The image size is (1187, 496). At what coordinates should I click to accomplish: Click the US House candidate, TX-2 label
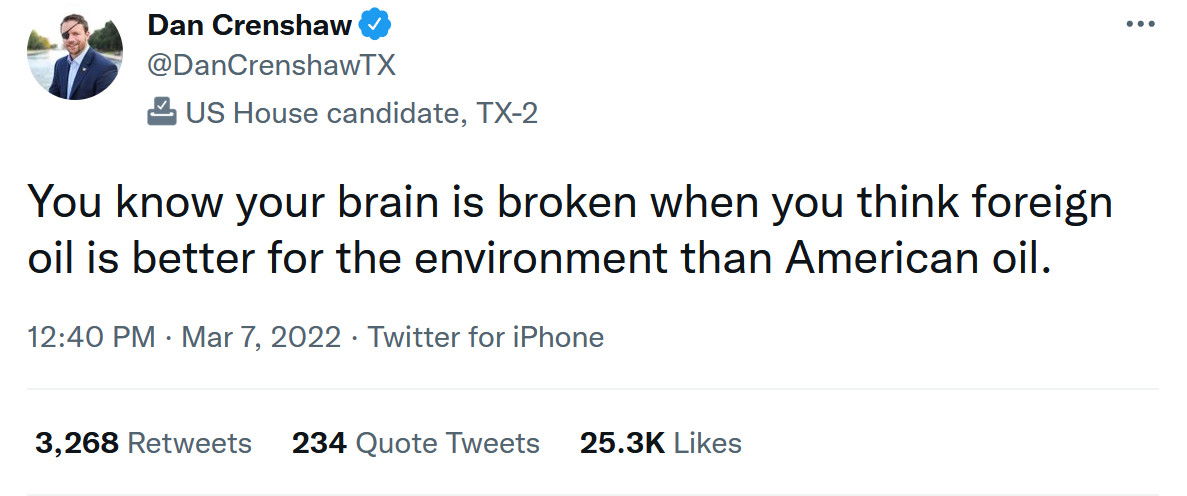tap(361, 113)
